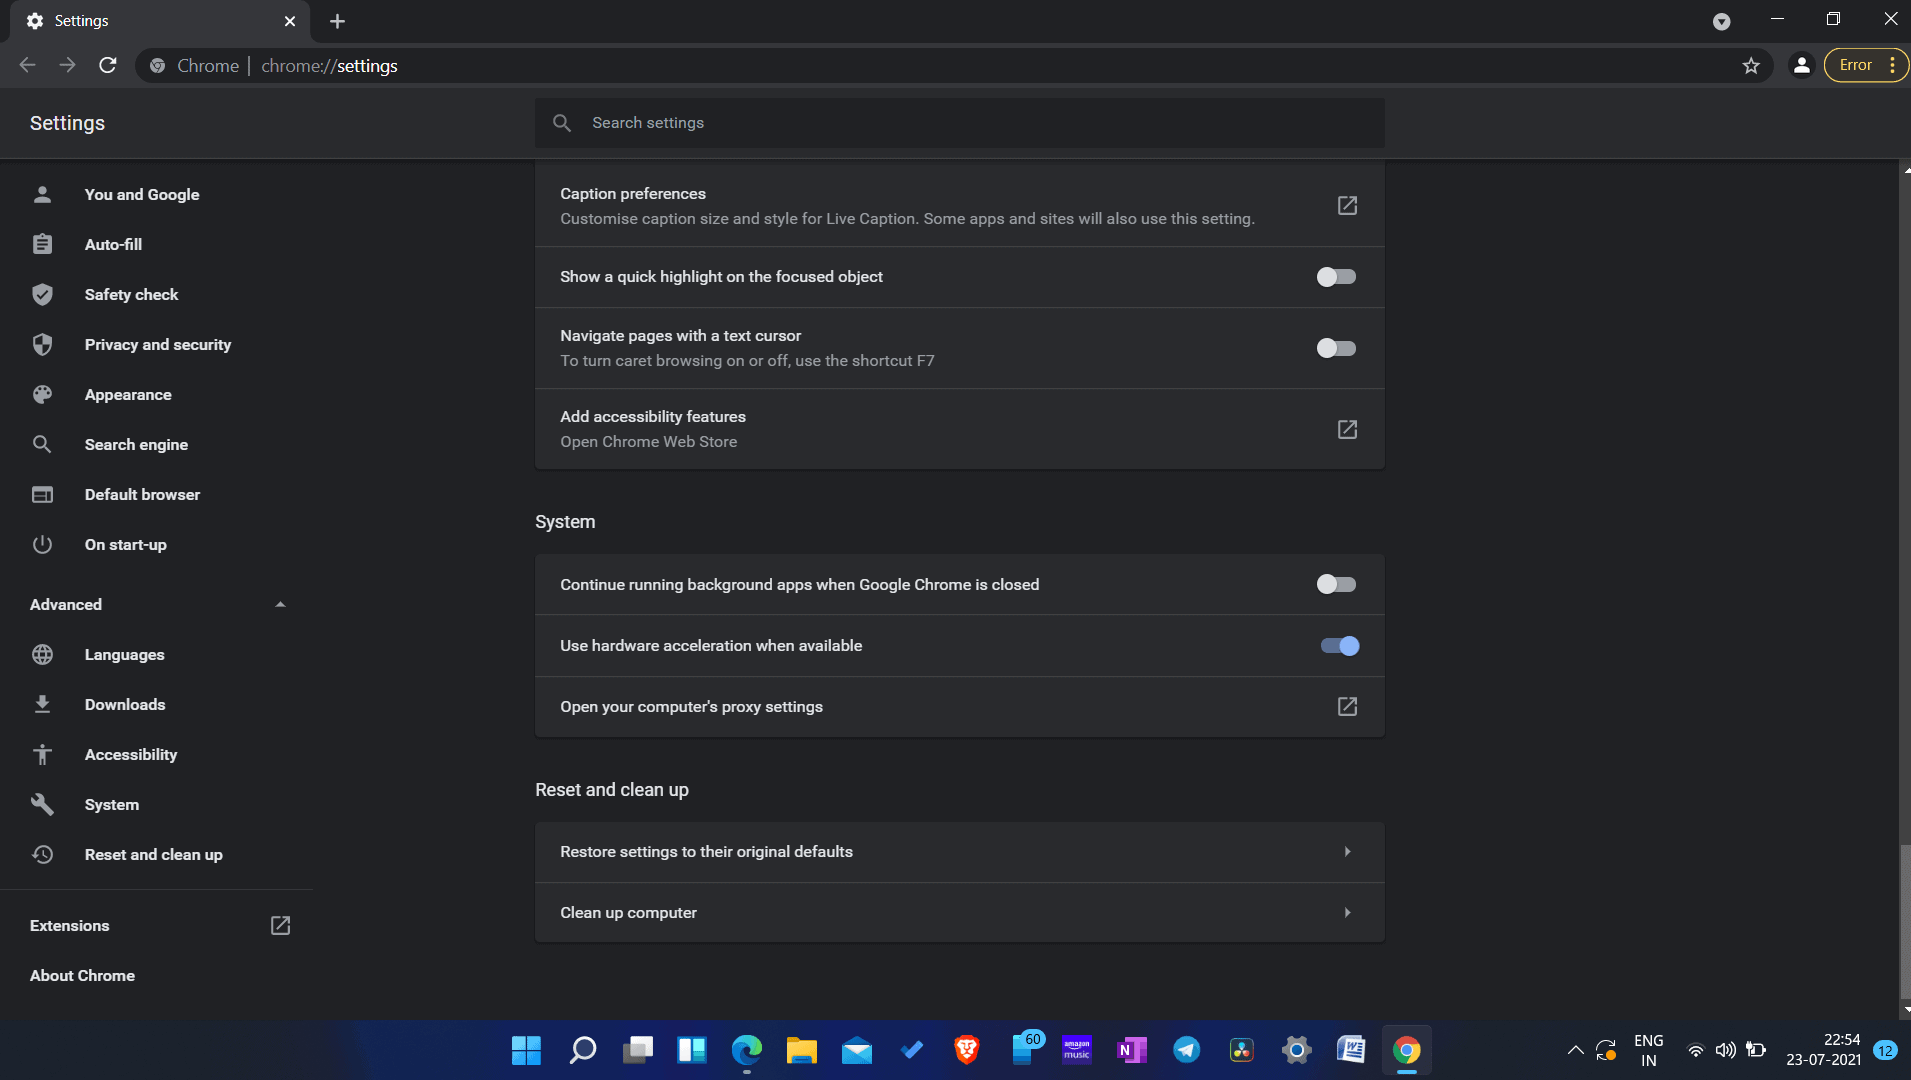Close the Settings tab

[x=290, y=21]
